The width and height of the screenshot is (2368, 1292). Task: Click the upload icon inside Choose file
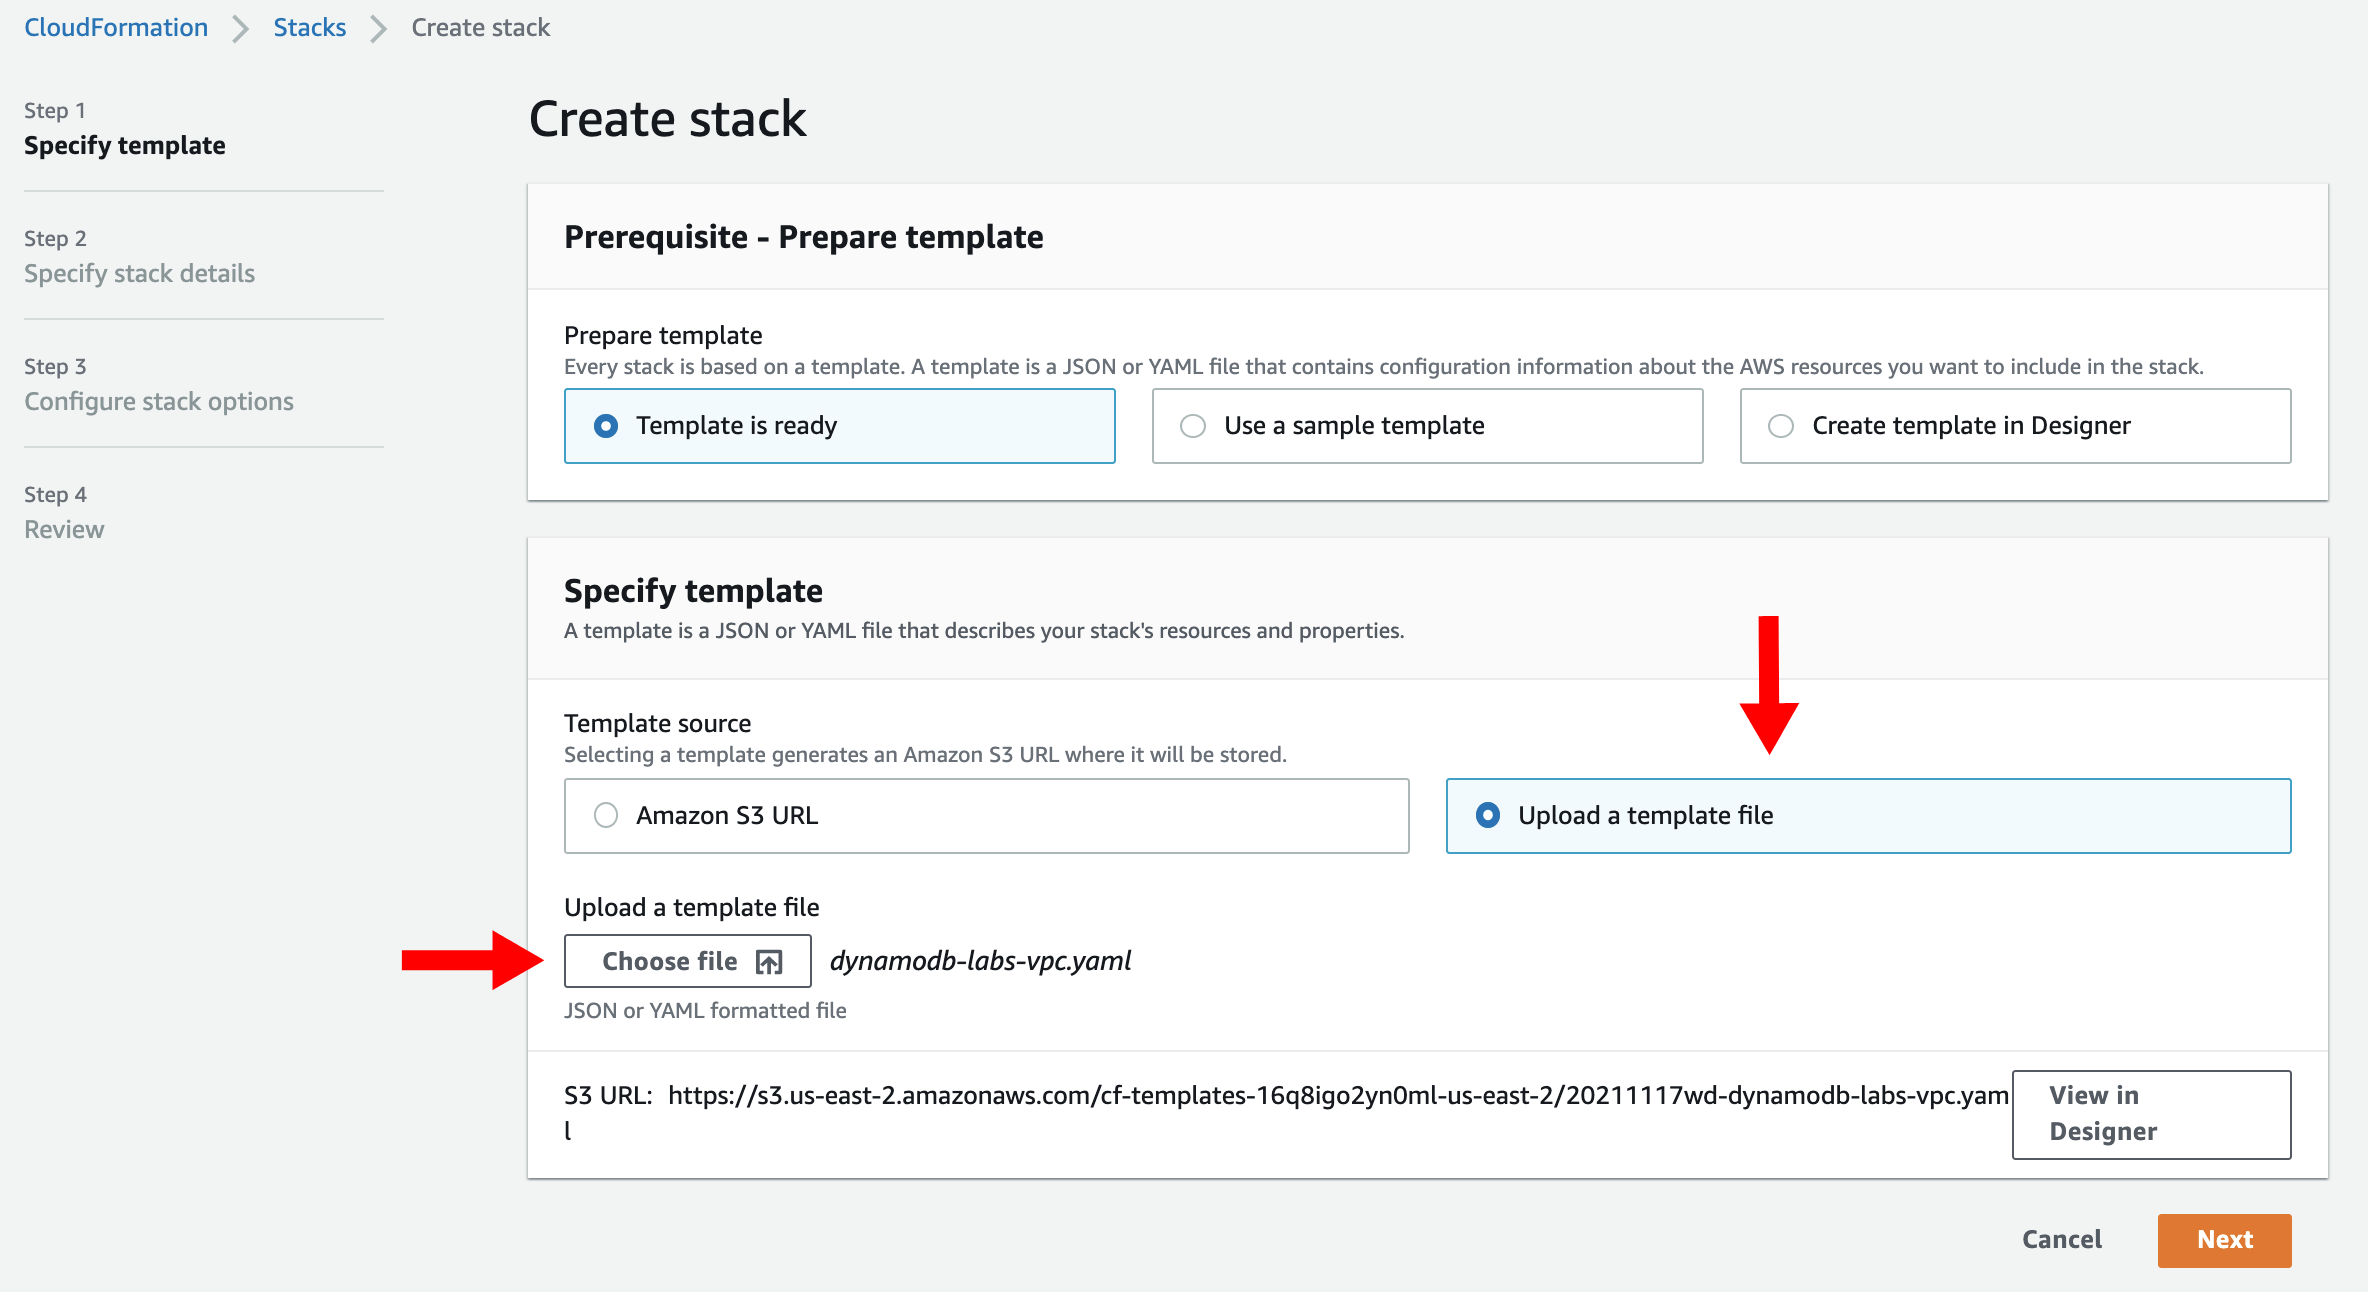click(769, 962)
